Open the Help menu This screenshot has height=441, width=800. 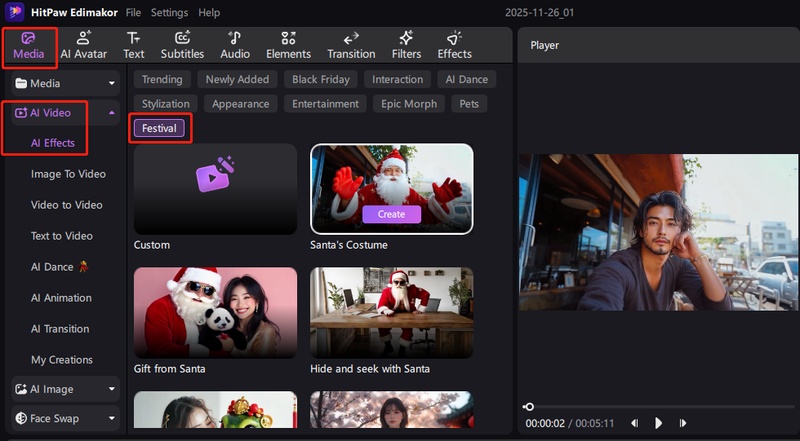tap(209, 13)
